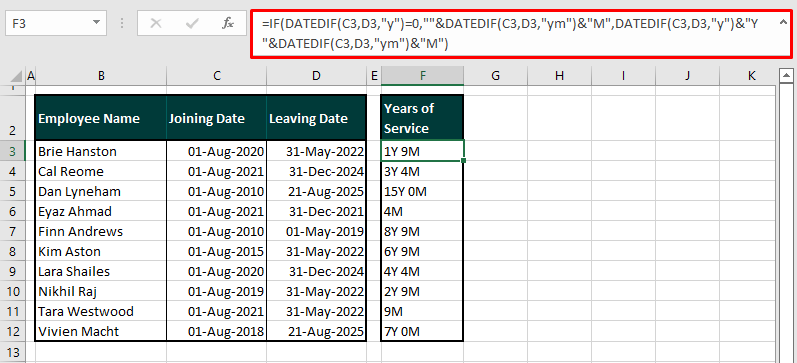Click the Enter checkmark formula bar icon

tap(192, 23)
